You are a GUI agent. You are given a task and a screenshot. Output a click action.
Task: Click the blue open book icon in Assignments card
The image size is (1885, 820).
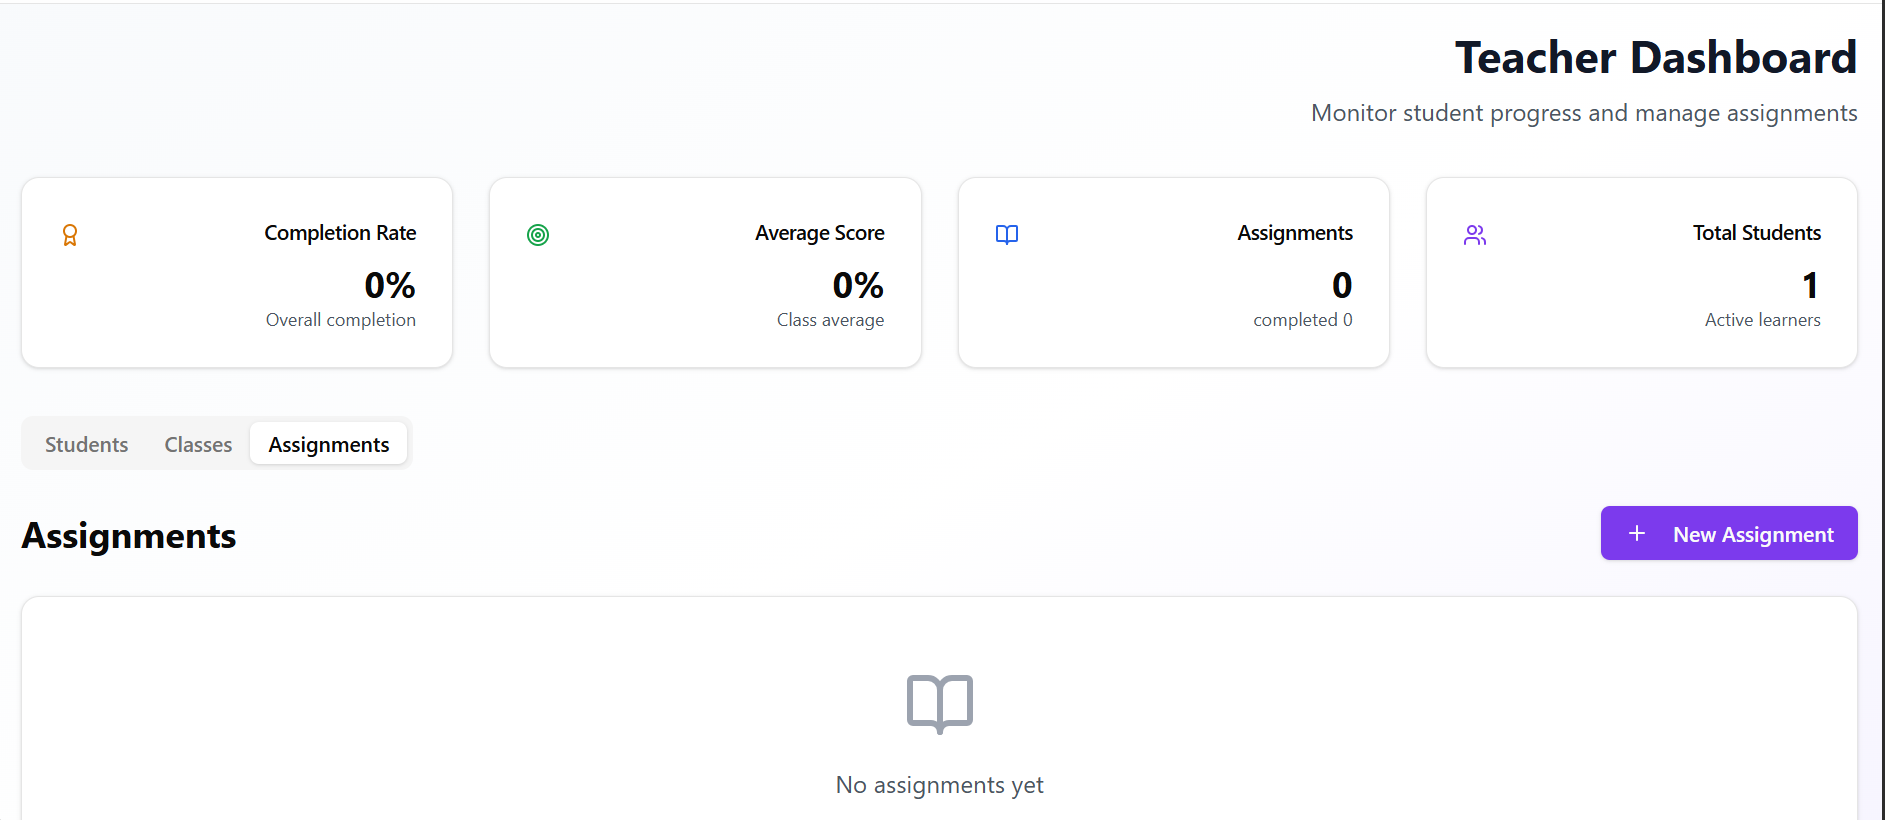tap(1007, 235)
